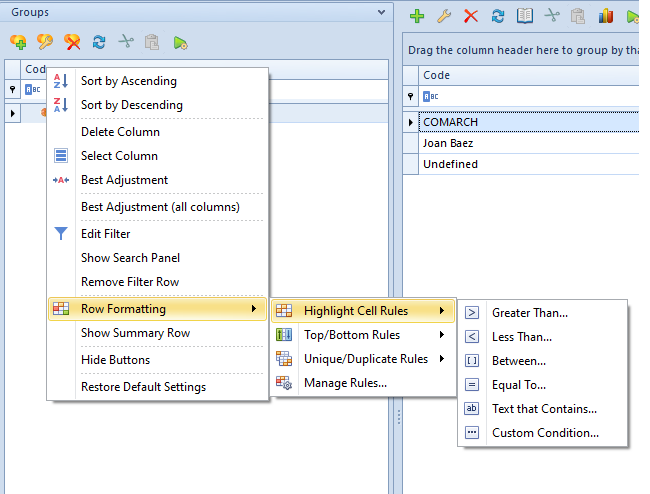The image size is (650, 494).
Task: Select Delete Column in context menu
Action: [158, 132]
